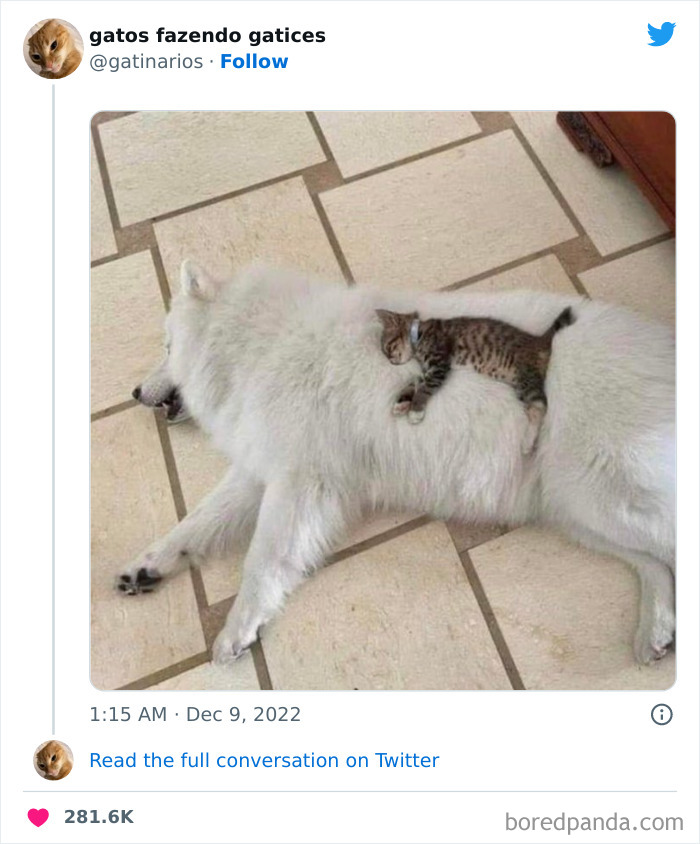This screenshot has width=700, height=844.
Task: Click the username gatos fazendo gatices
Action: pyautogui.click(x=206, y=34)
